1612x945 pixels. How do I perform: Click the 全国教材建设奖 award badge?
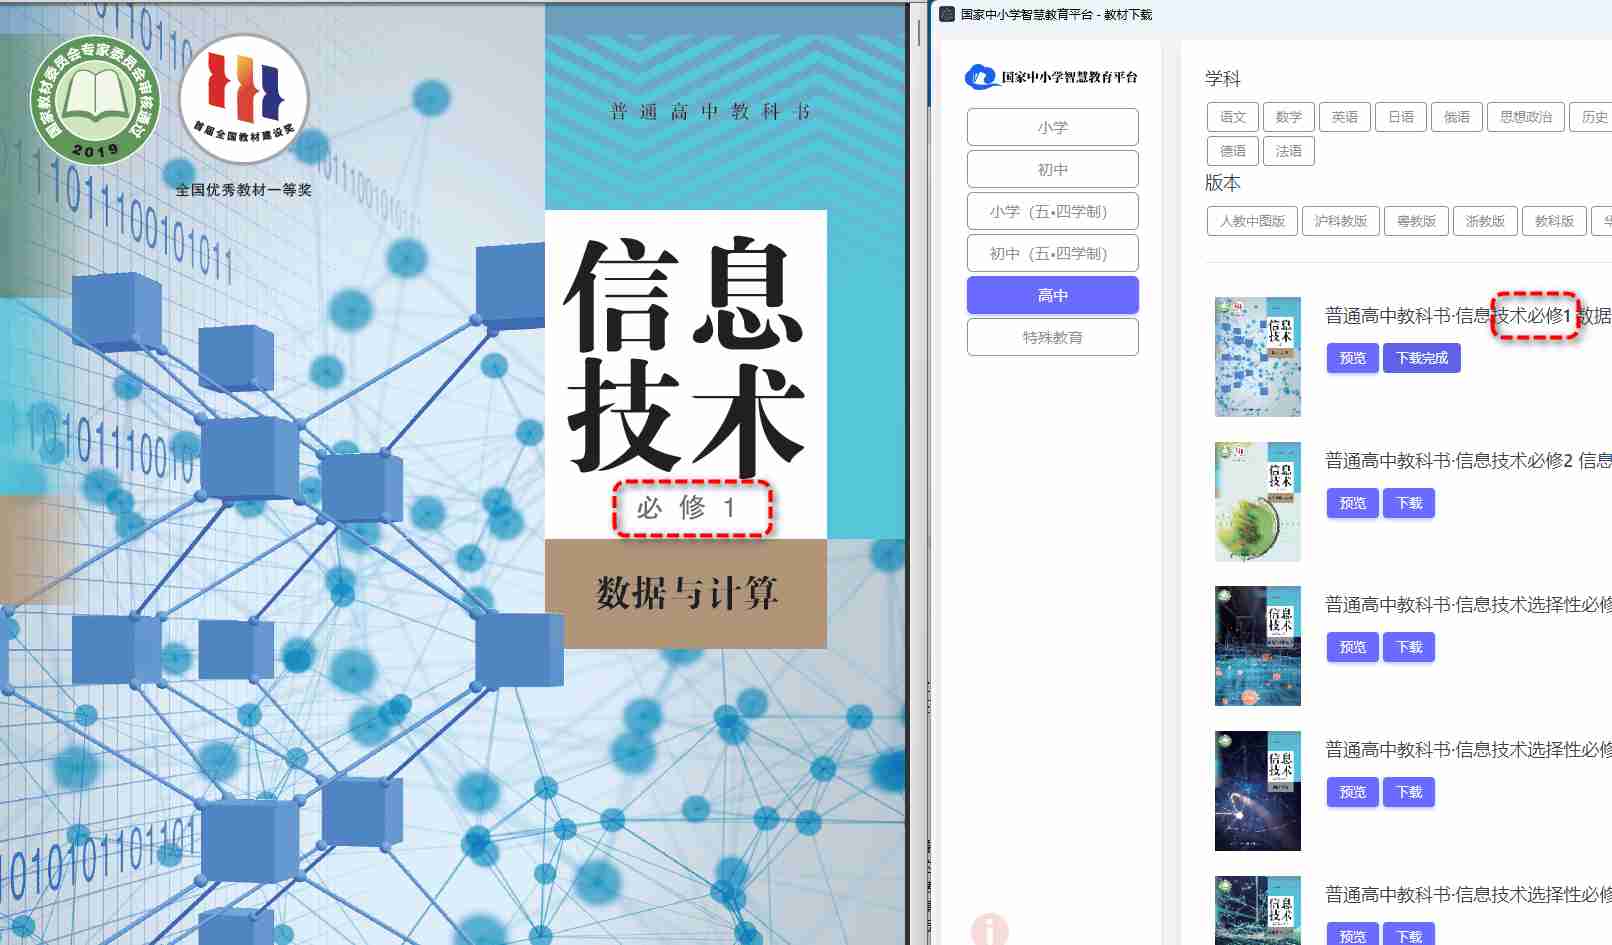[244, 98]
